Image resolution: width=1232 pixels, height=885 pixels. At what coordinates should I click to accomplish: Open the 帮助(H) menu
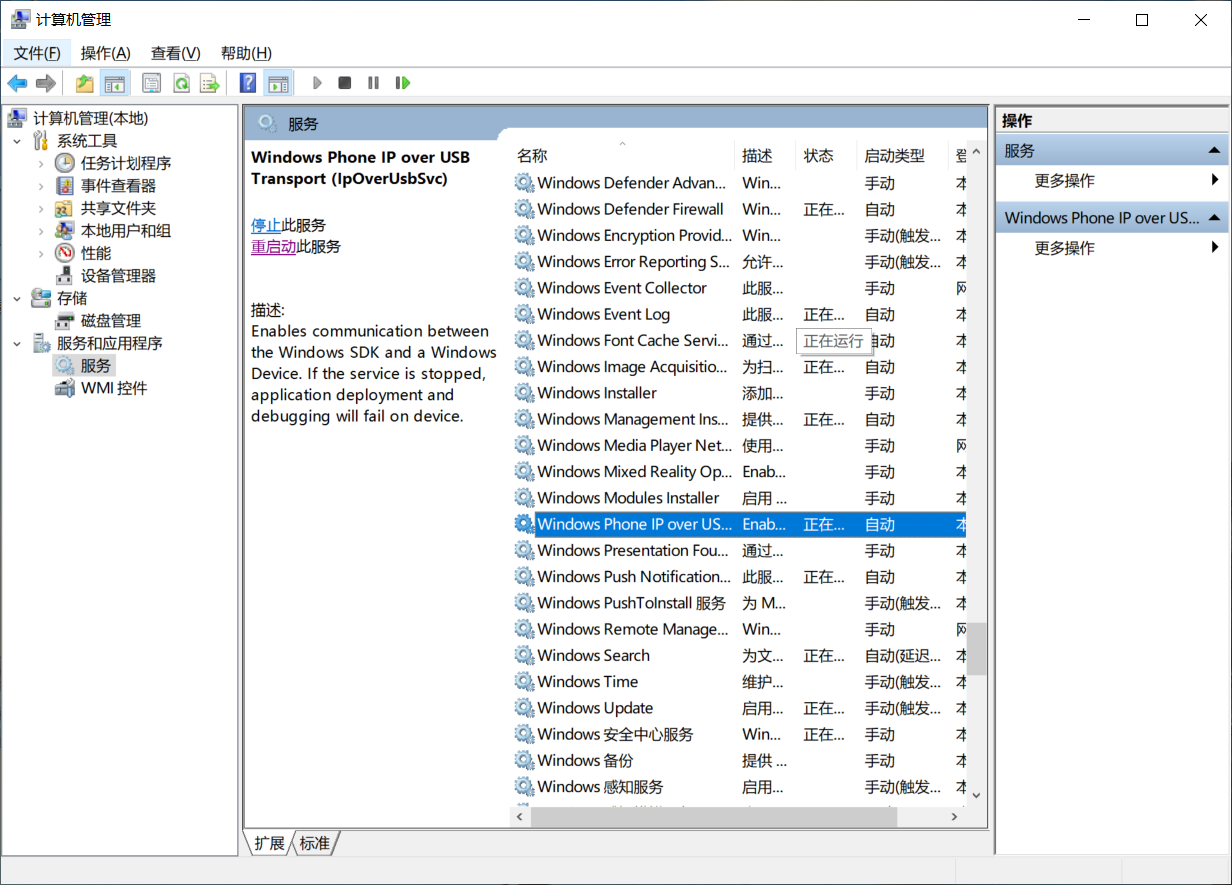coord(246,53)
